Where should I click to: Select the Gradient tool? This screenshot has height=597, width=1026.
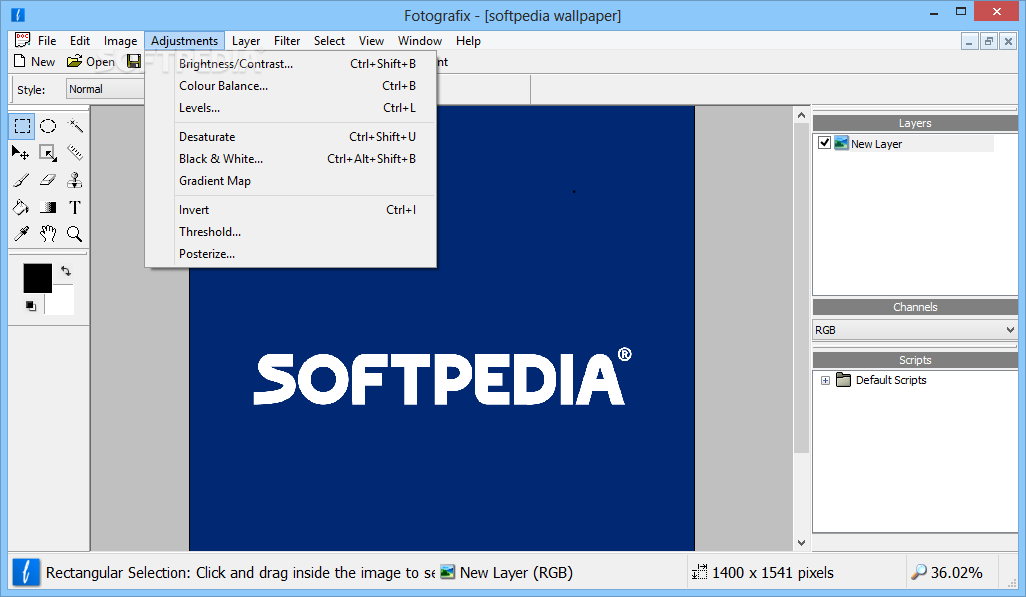[x=48, y=208]
